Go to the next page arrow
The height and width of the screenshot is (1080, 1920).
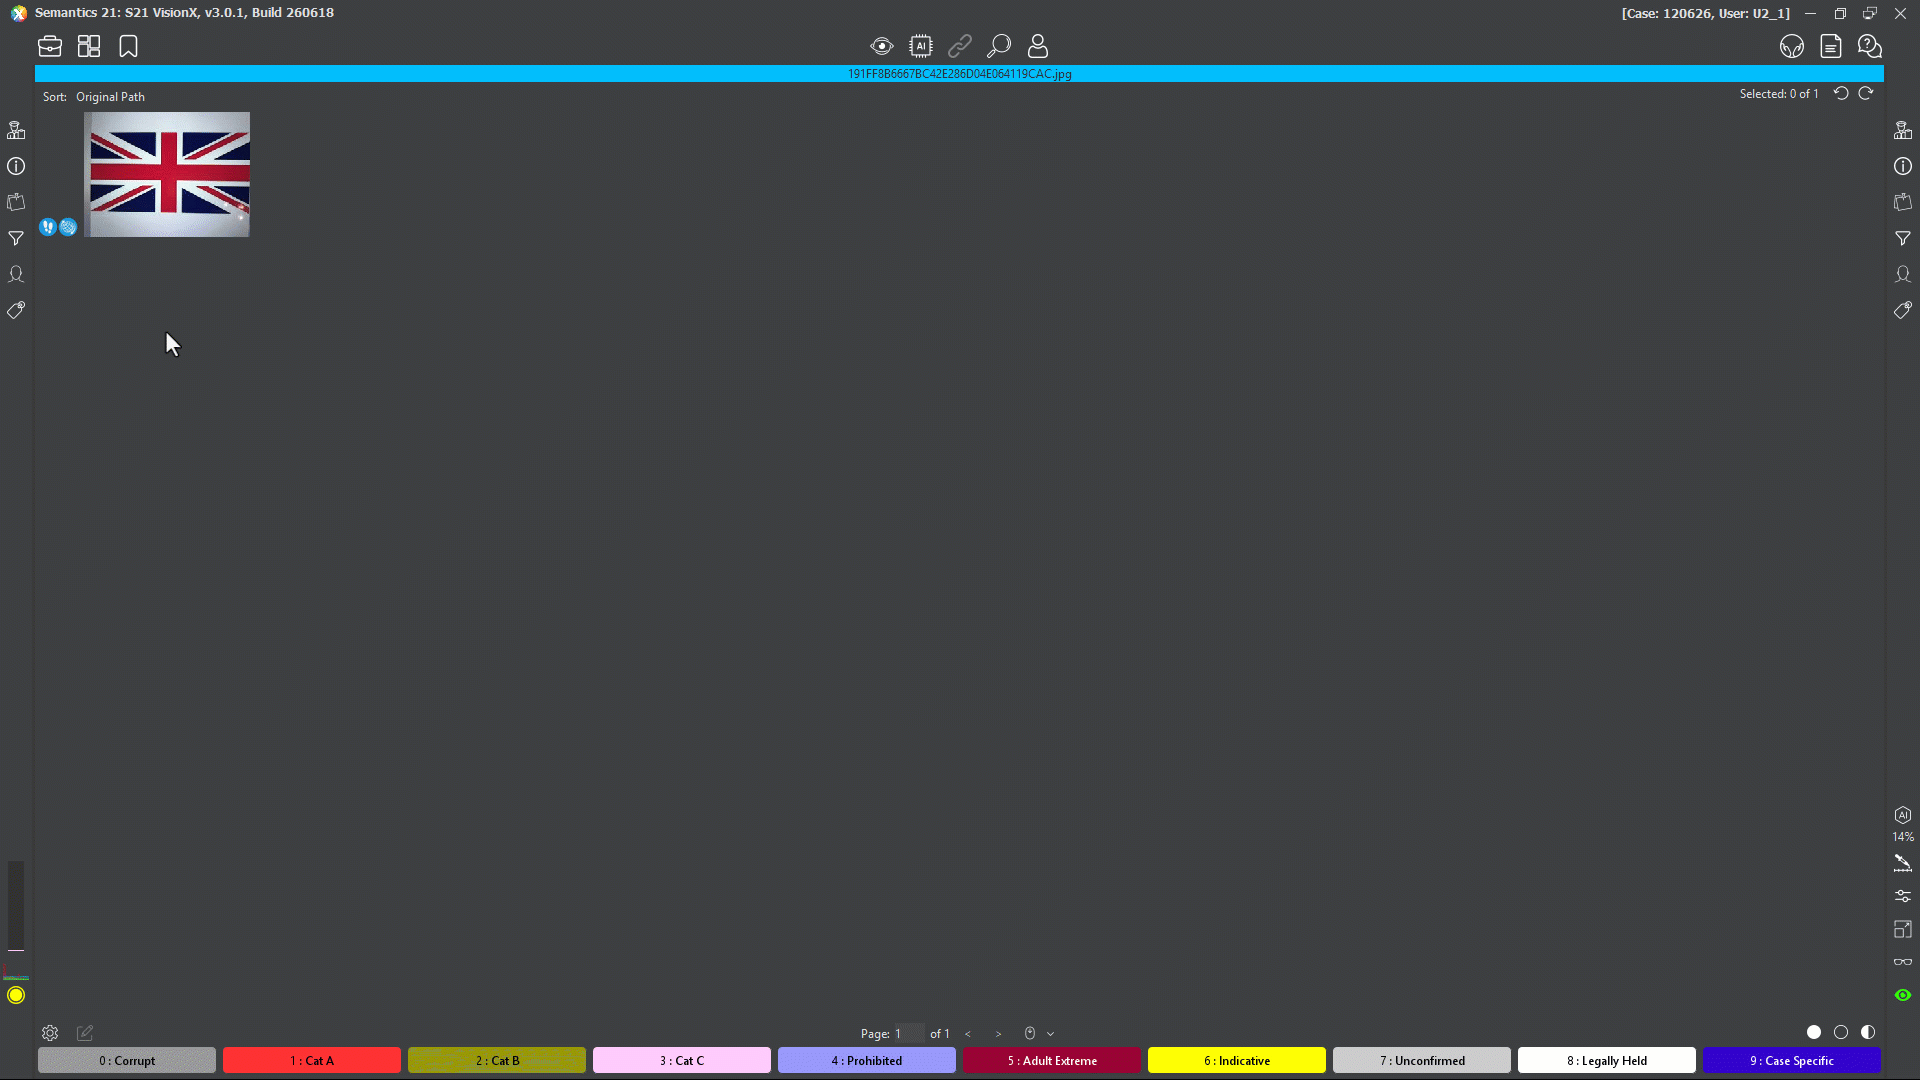pyautogui.click(x=998, y=1034)
